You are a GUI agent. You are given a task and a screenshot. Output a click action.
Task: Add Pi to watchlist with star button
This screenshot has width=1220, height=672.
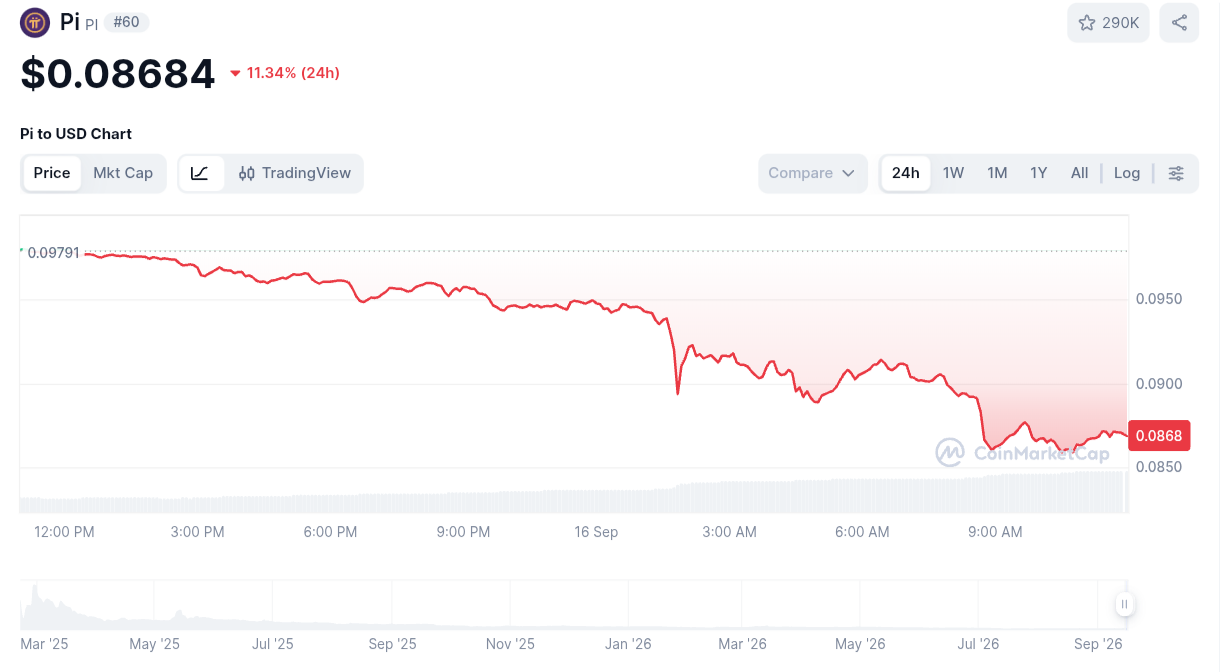[1109, 23]
